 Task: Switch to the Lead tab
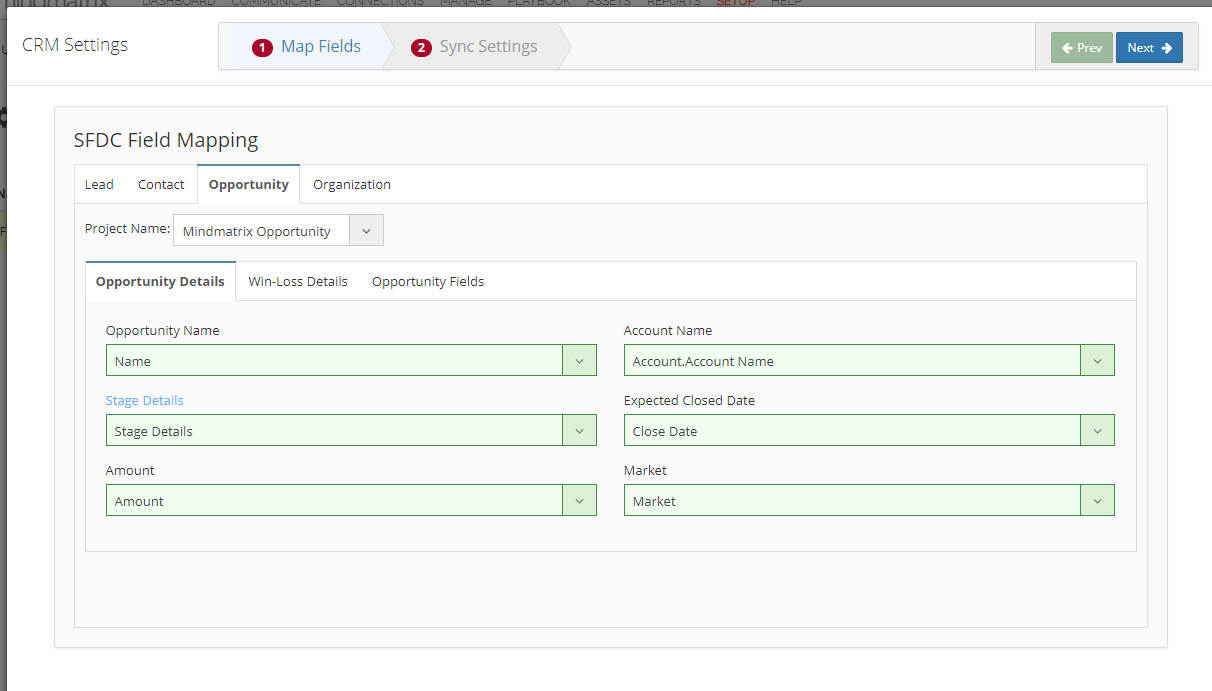pyautogui.click(x=99, y=185)
